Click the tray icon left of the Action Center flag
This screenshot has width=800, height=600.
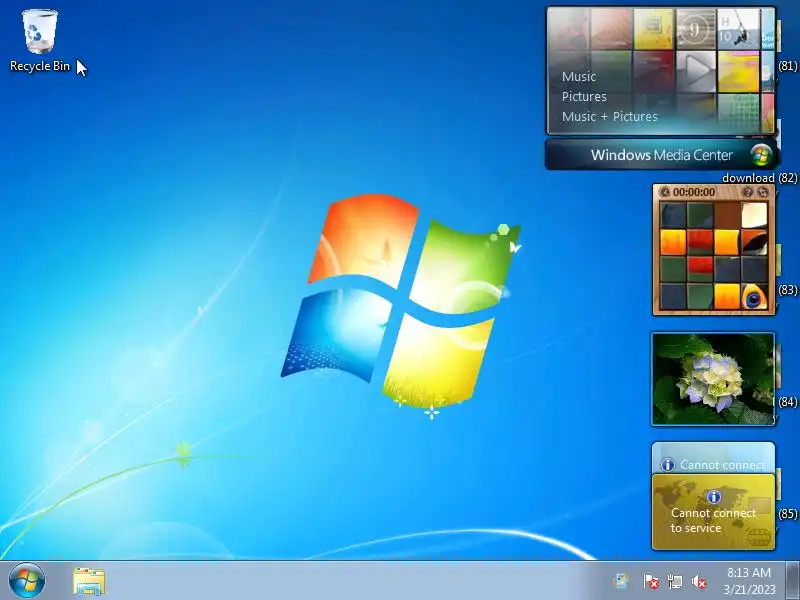pos(621,581)
